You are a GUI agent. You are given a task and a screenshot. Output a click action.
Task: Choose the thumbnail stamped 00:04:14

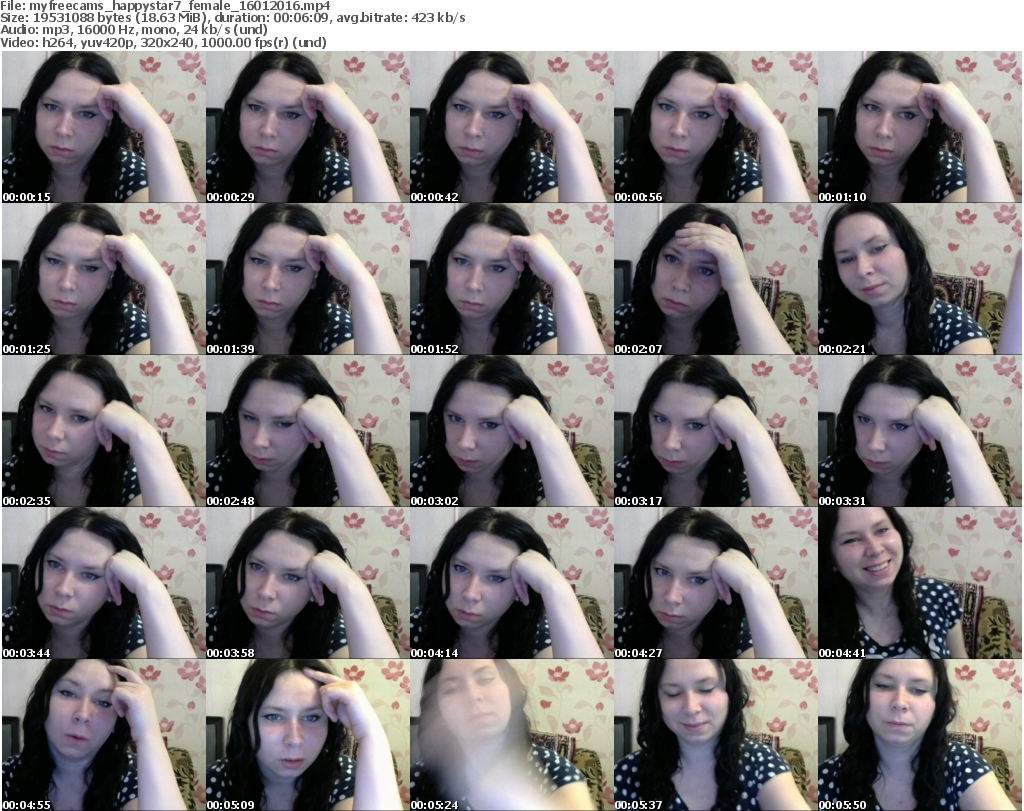pyautogui.click(x=511, y=583)
